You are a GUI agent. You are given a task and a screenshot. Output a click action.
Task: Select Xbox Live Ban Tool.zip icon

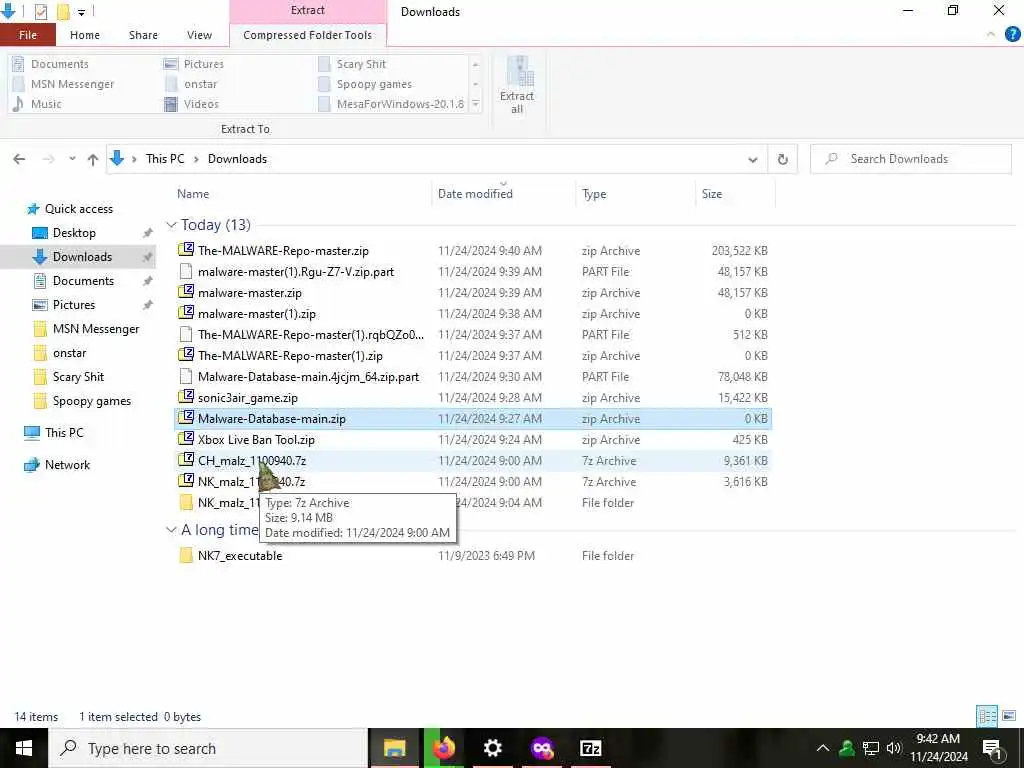[x=186, y=440]
